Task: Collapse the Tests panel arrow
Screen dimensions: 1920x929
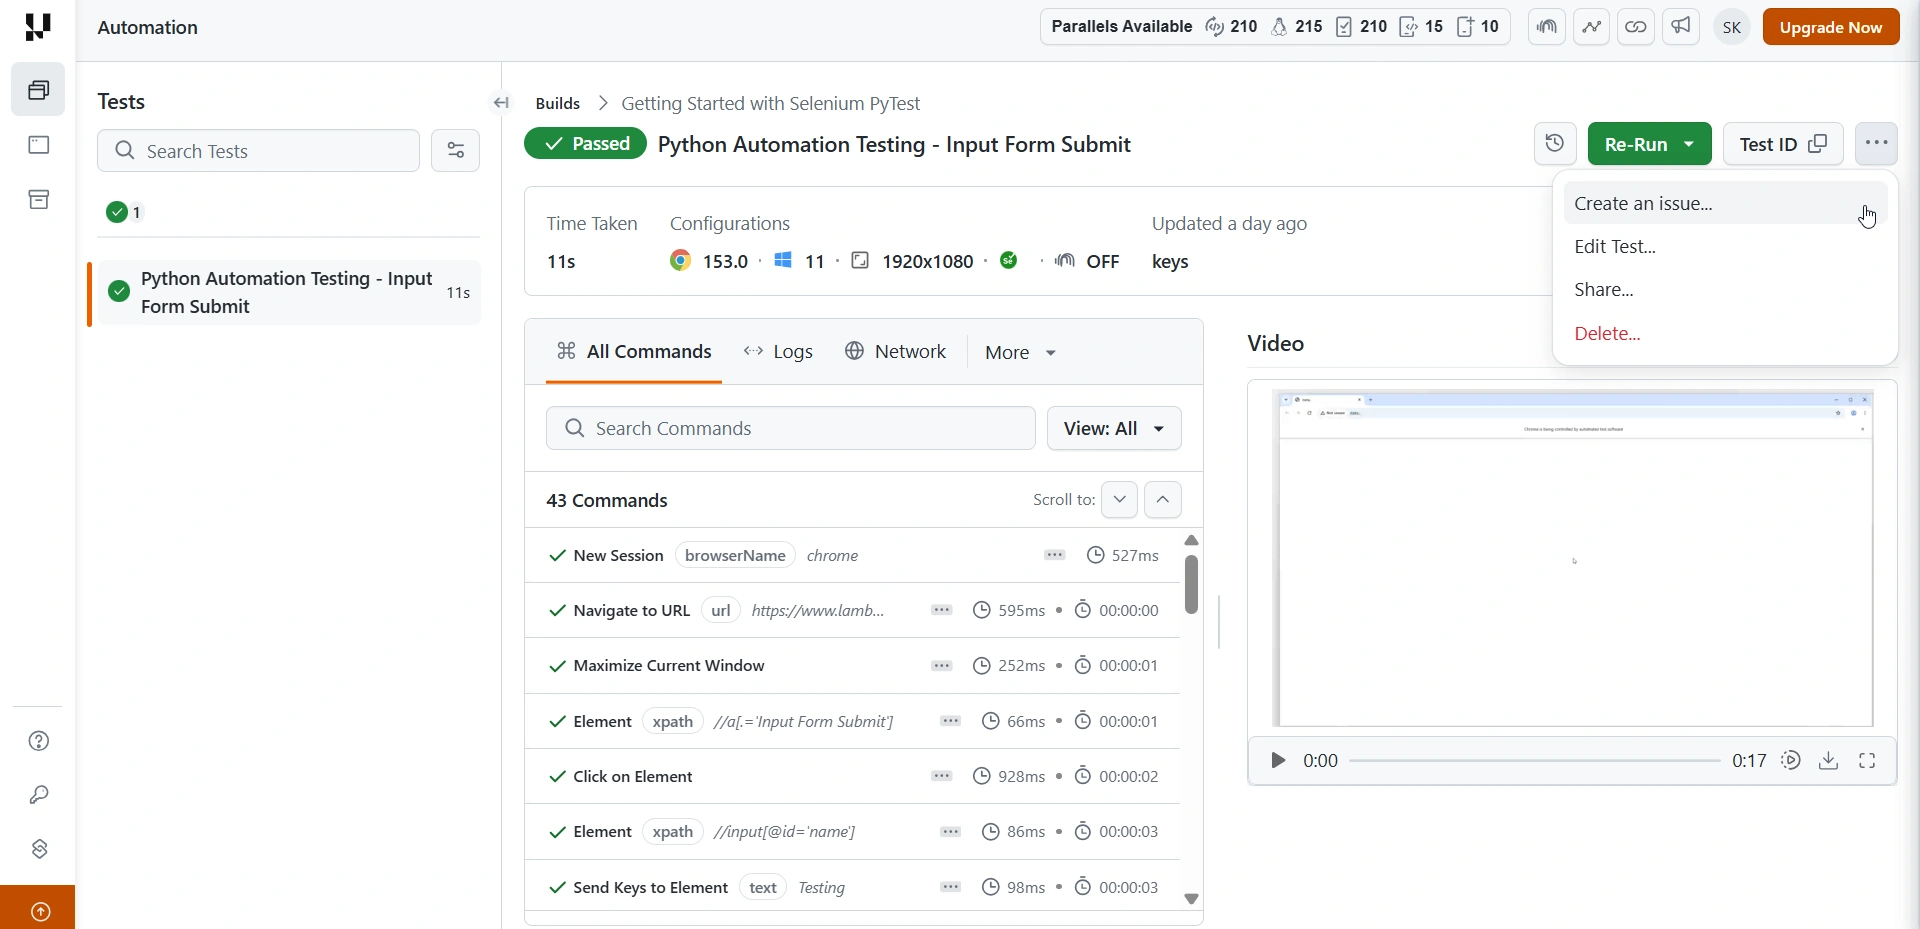Action: tap(502, 102)
